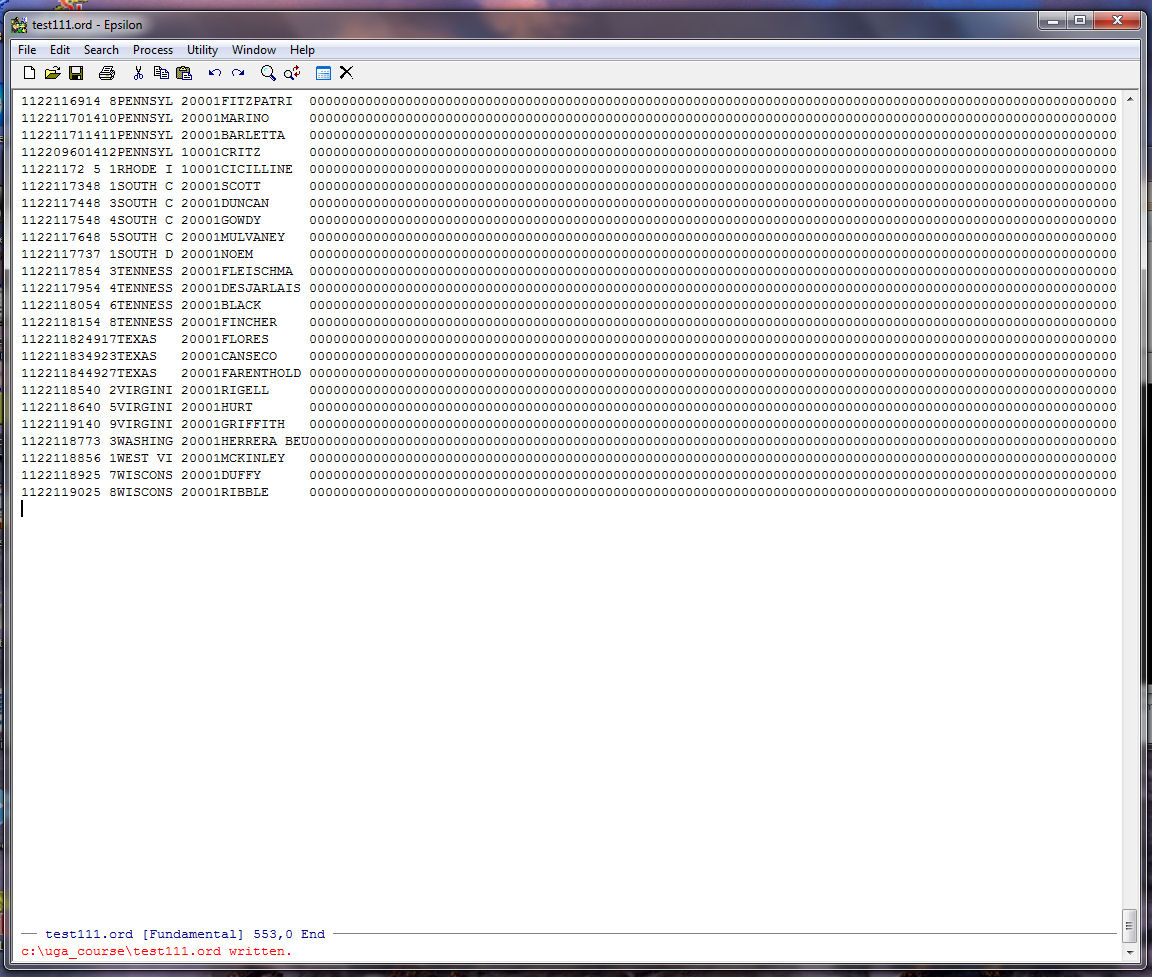Save the file using the floppy disk icon

coord(76,73)
